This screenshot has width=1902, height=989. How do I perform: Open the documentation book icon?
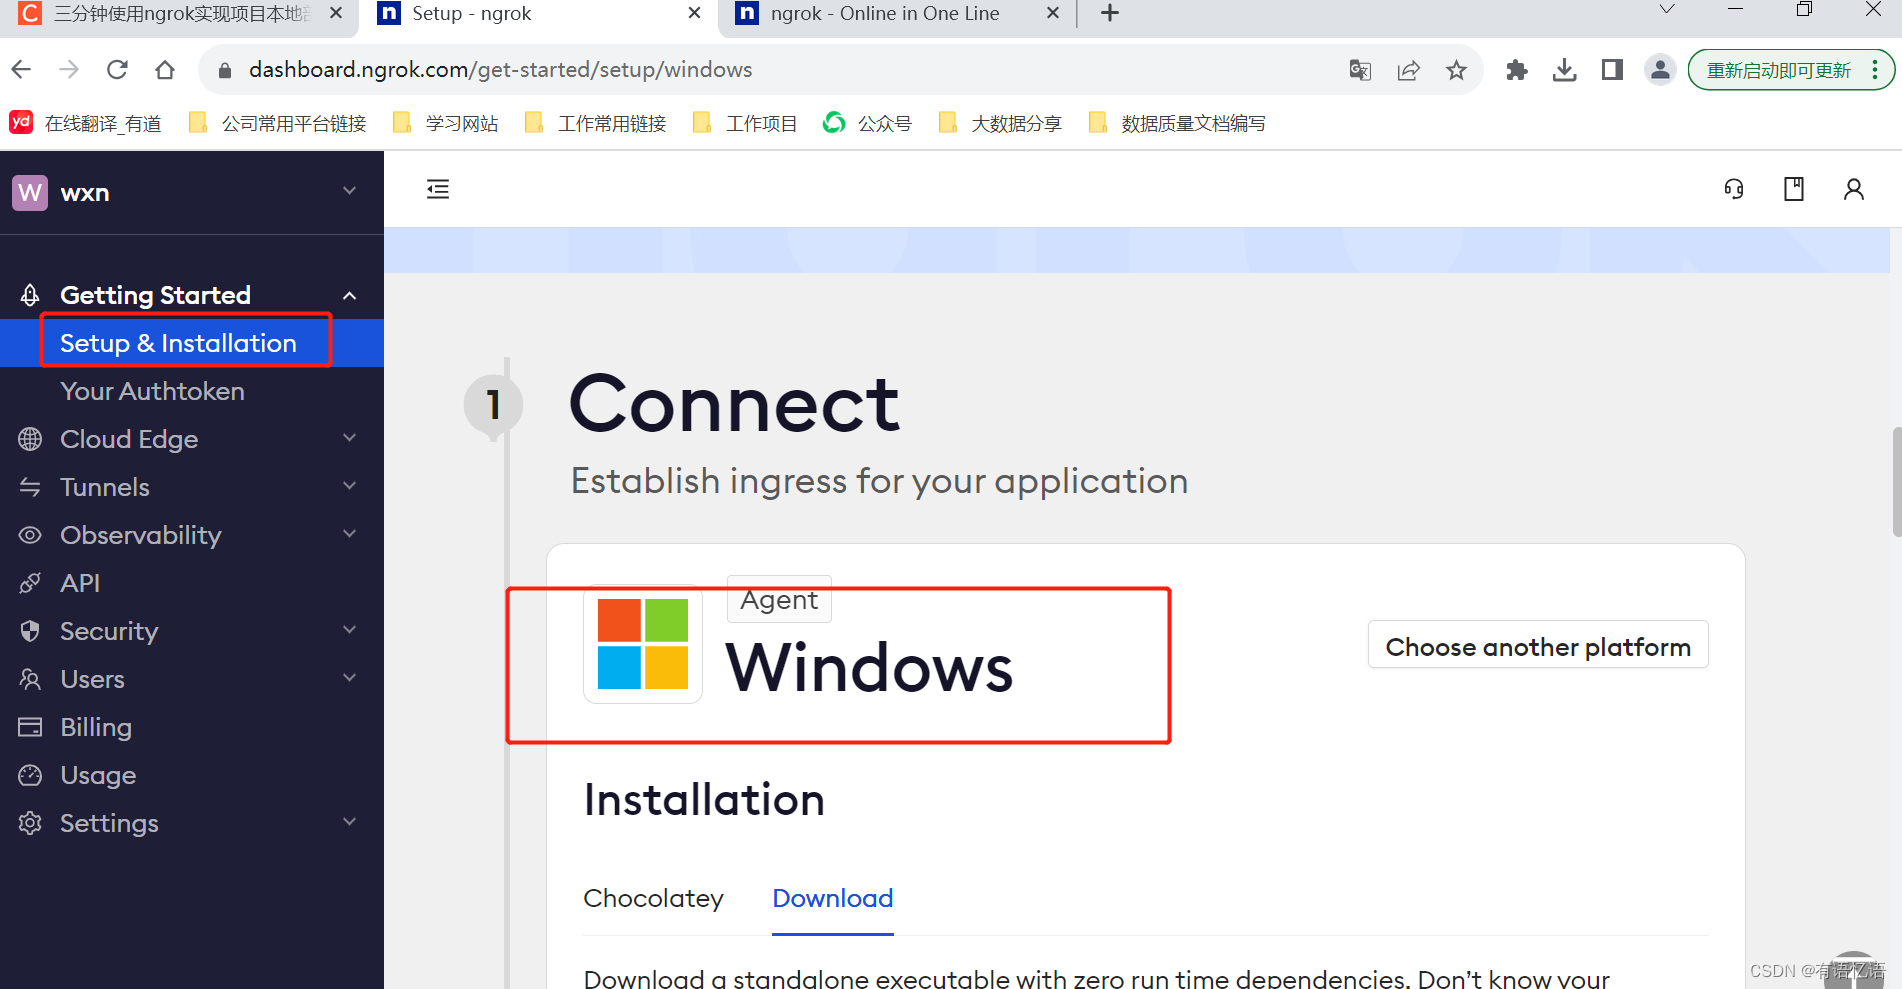(1794, 189)
